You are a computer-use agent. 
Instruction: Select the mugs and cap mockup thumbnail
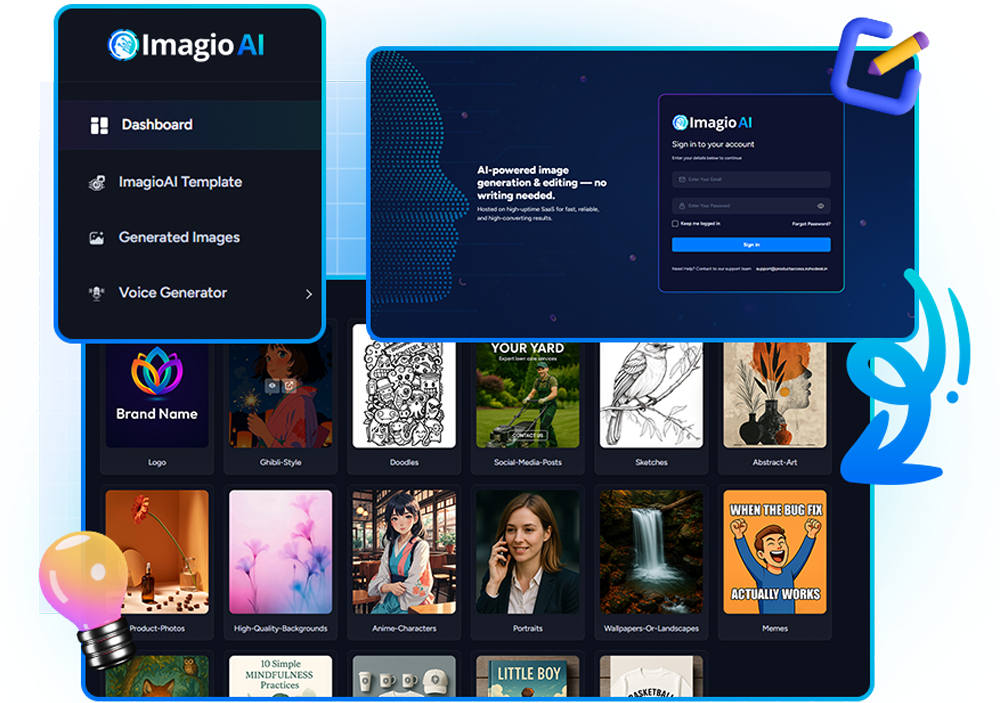404,676
